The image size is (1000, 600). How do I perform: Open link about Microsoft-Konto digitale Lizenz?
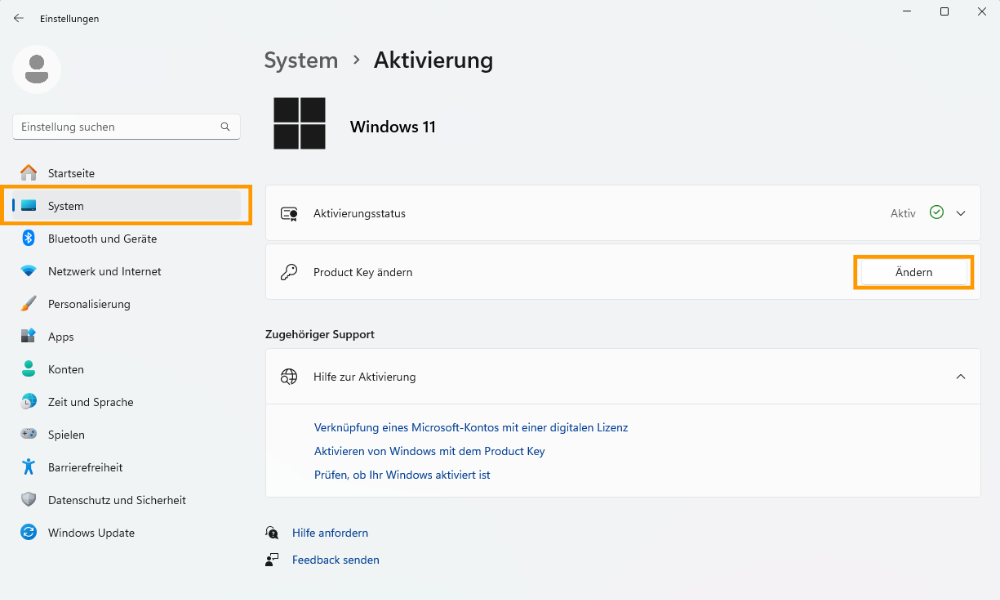[471, 427]
